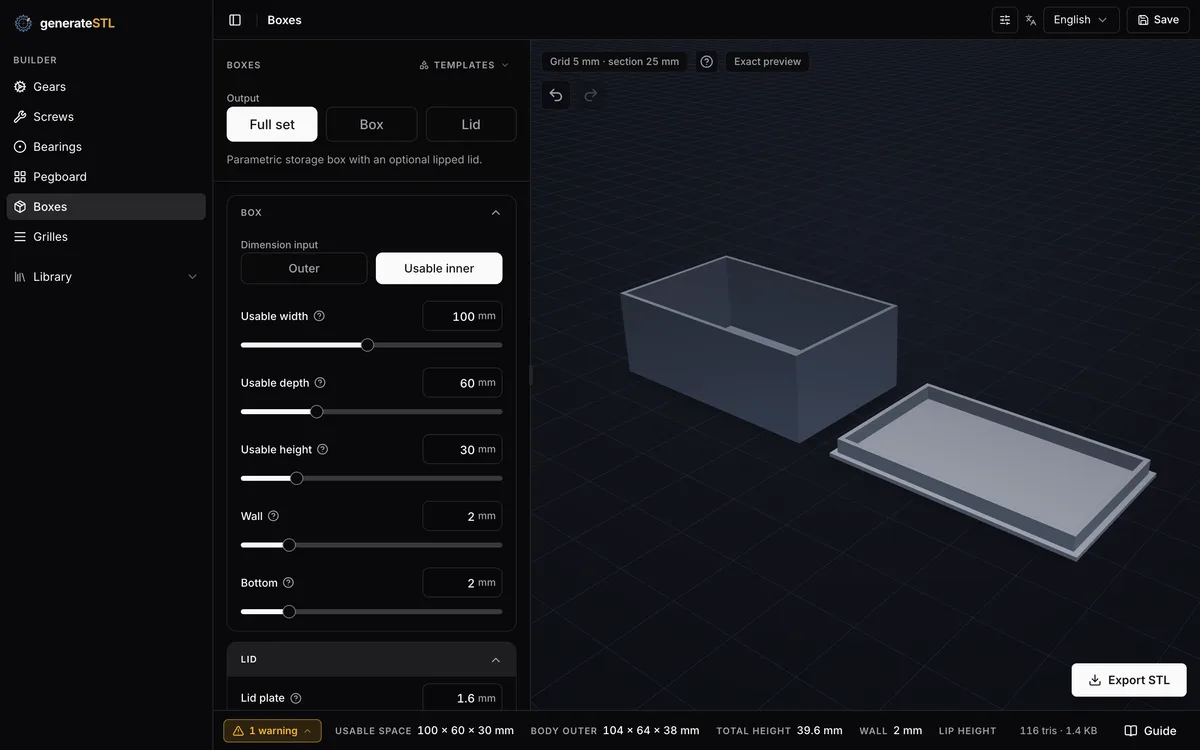This screenshot has height=750, width=1200.
Task: Click the Usable width slider handle
Action: [367, 345]
